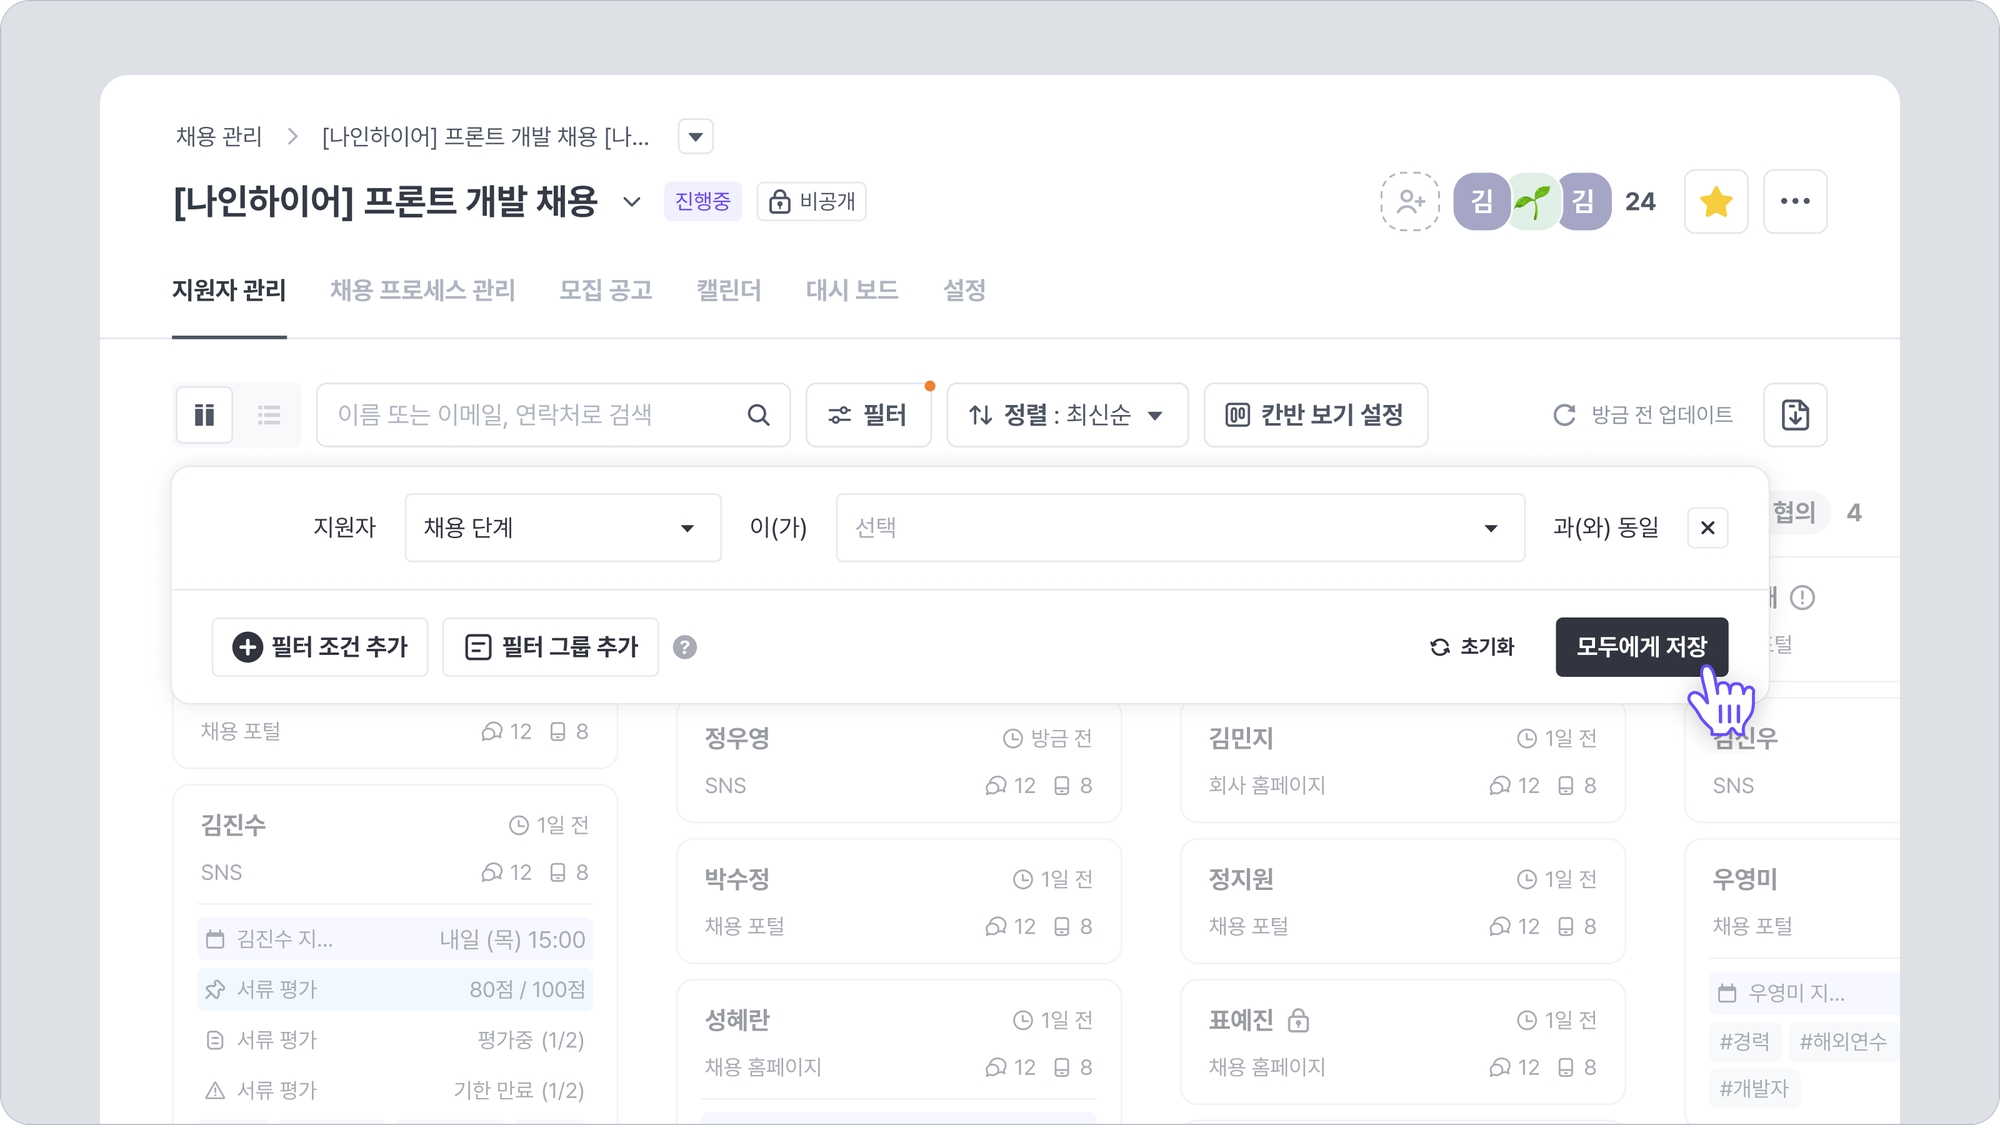This screenshot has height=1125, width=2000.
Task: Open 김민지 applicant card
Action: (x=1403, y=761)
